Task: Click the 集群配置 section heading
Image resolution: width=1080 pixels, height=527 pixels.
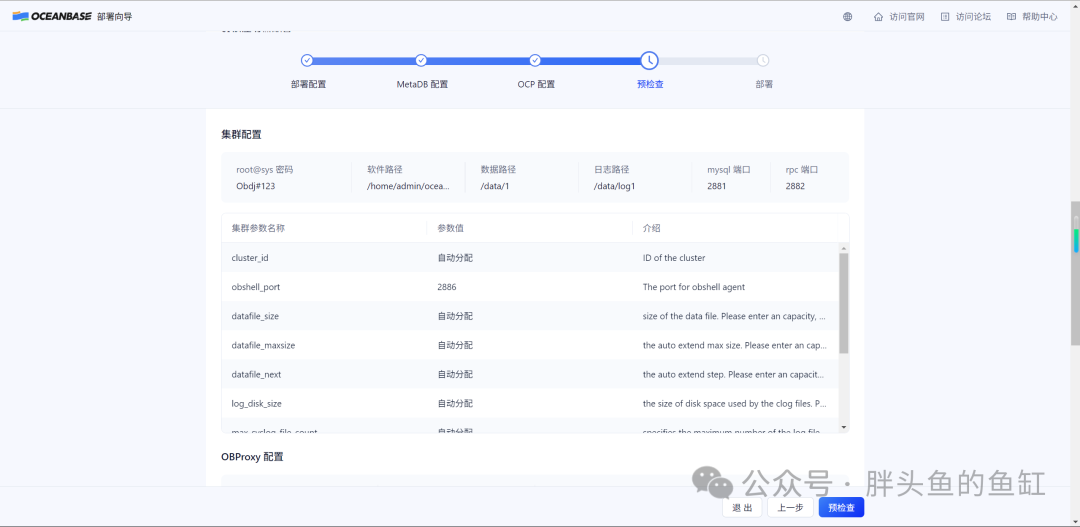Action: [x=241, y=134]
